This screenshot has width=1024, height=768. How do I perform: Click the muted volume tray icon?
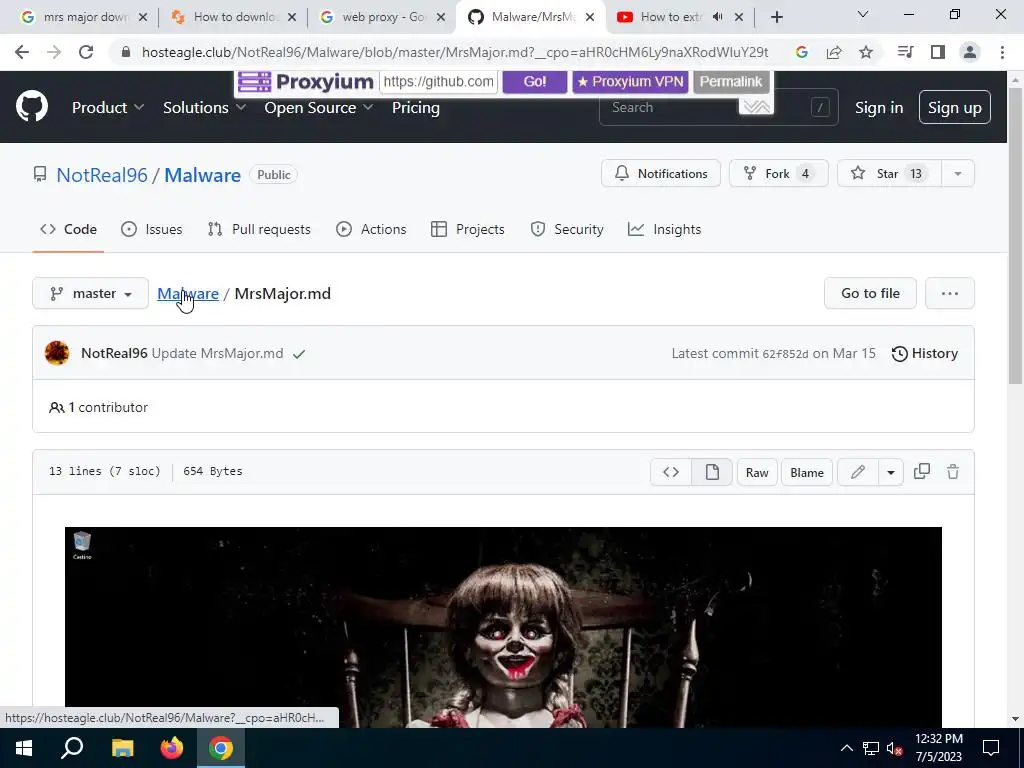pos(895,748)
